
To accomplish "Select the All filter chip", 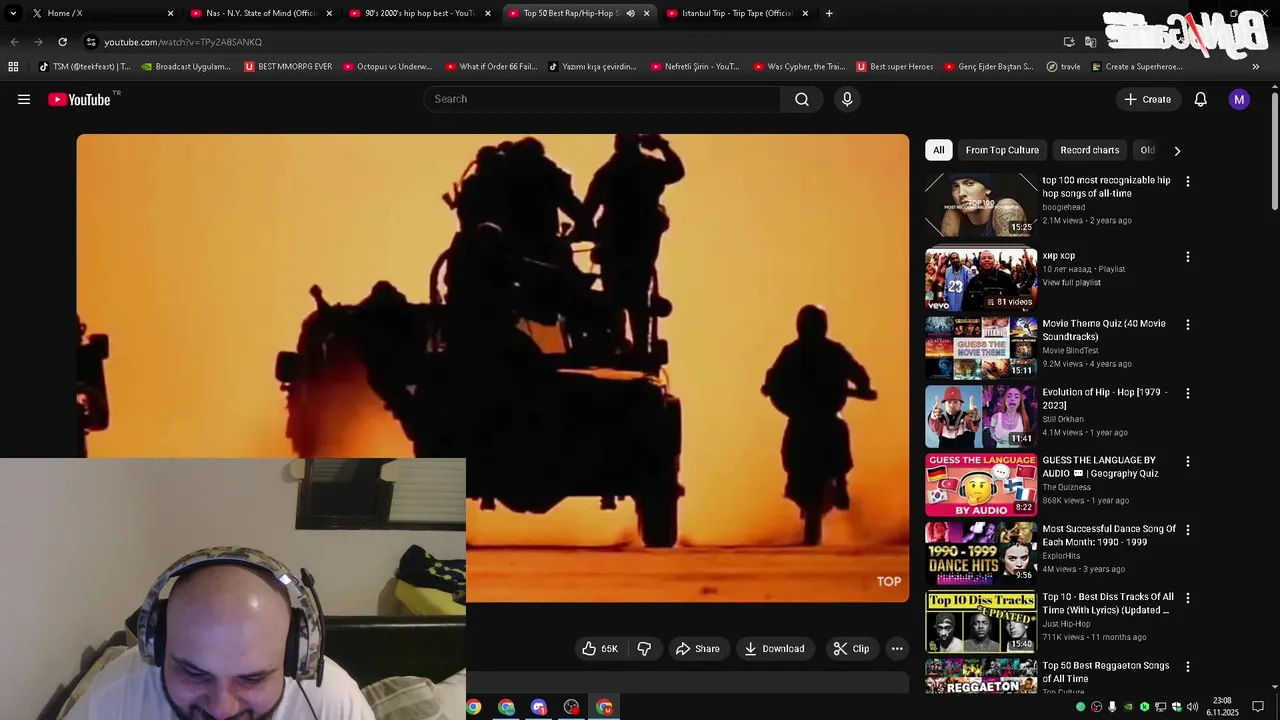I will (938, 150).
